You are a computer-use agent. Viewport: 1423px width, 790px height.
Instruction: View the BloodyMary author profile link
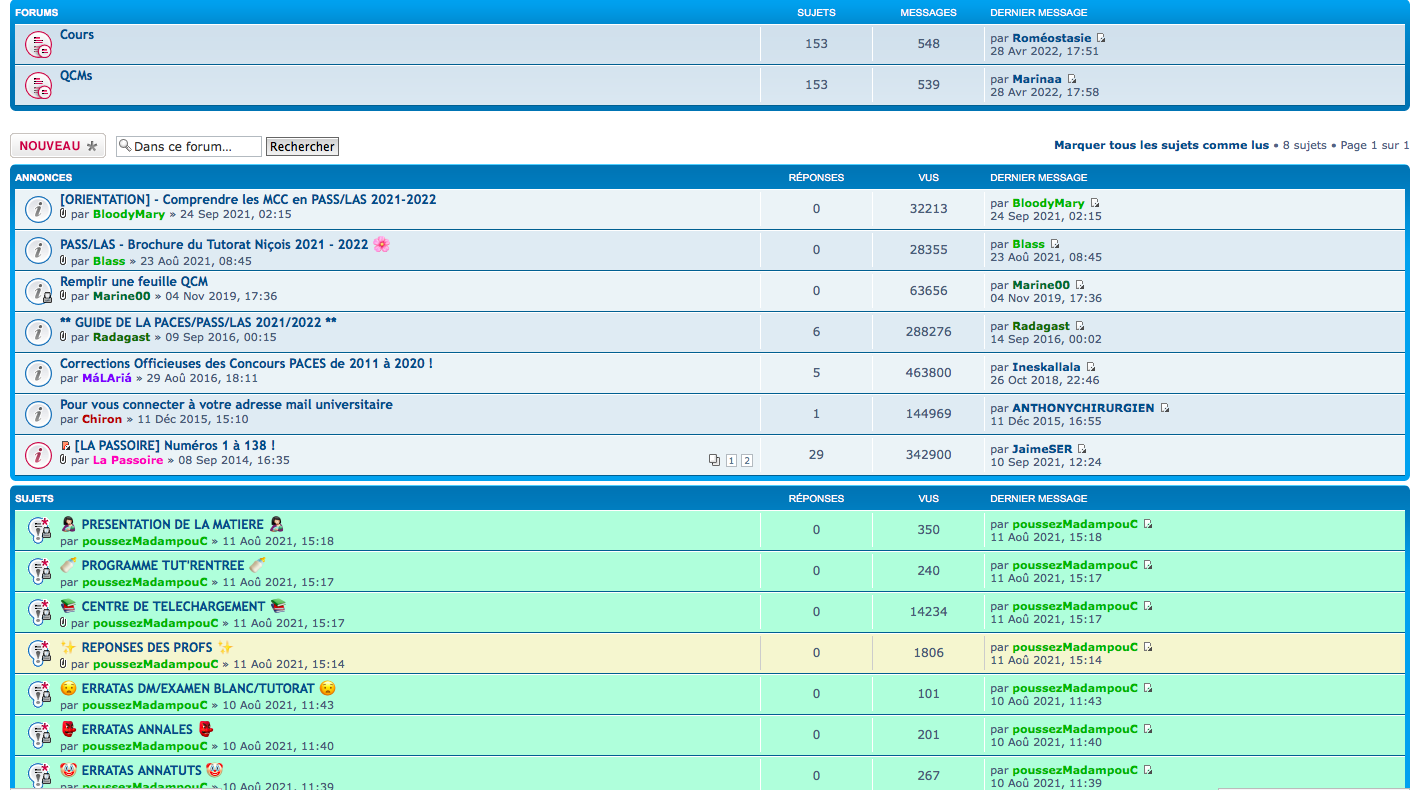pos(129,214)
